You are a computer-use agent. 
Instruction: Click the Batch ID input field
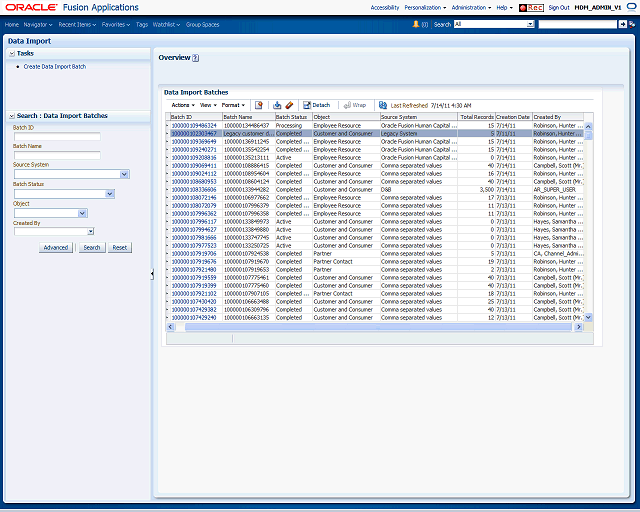[x=57, y=137]
